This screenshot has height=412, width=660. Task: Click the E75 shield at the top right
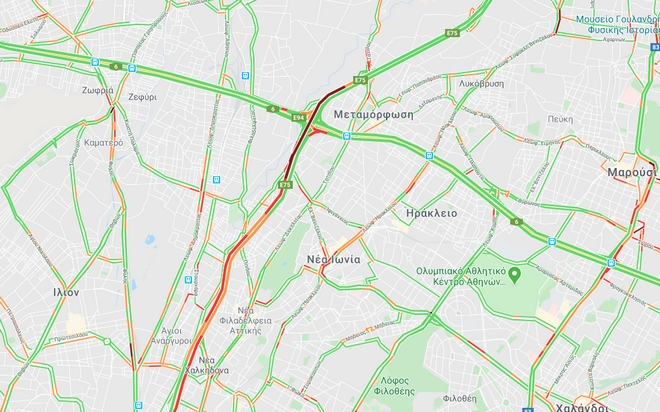coord(452,33)
